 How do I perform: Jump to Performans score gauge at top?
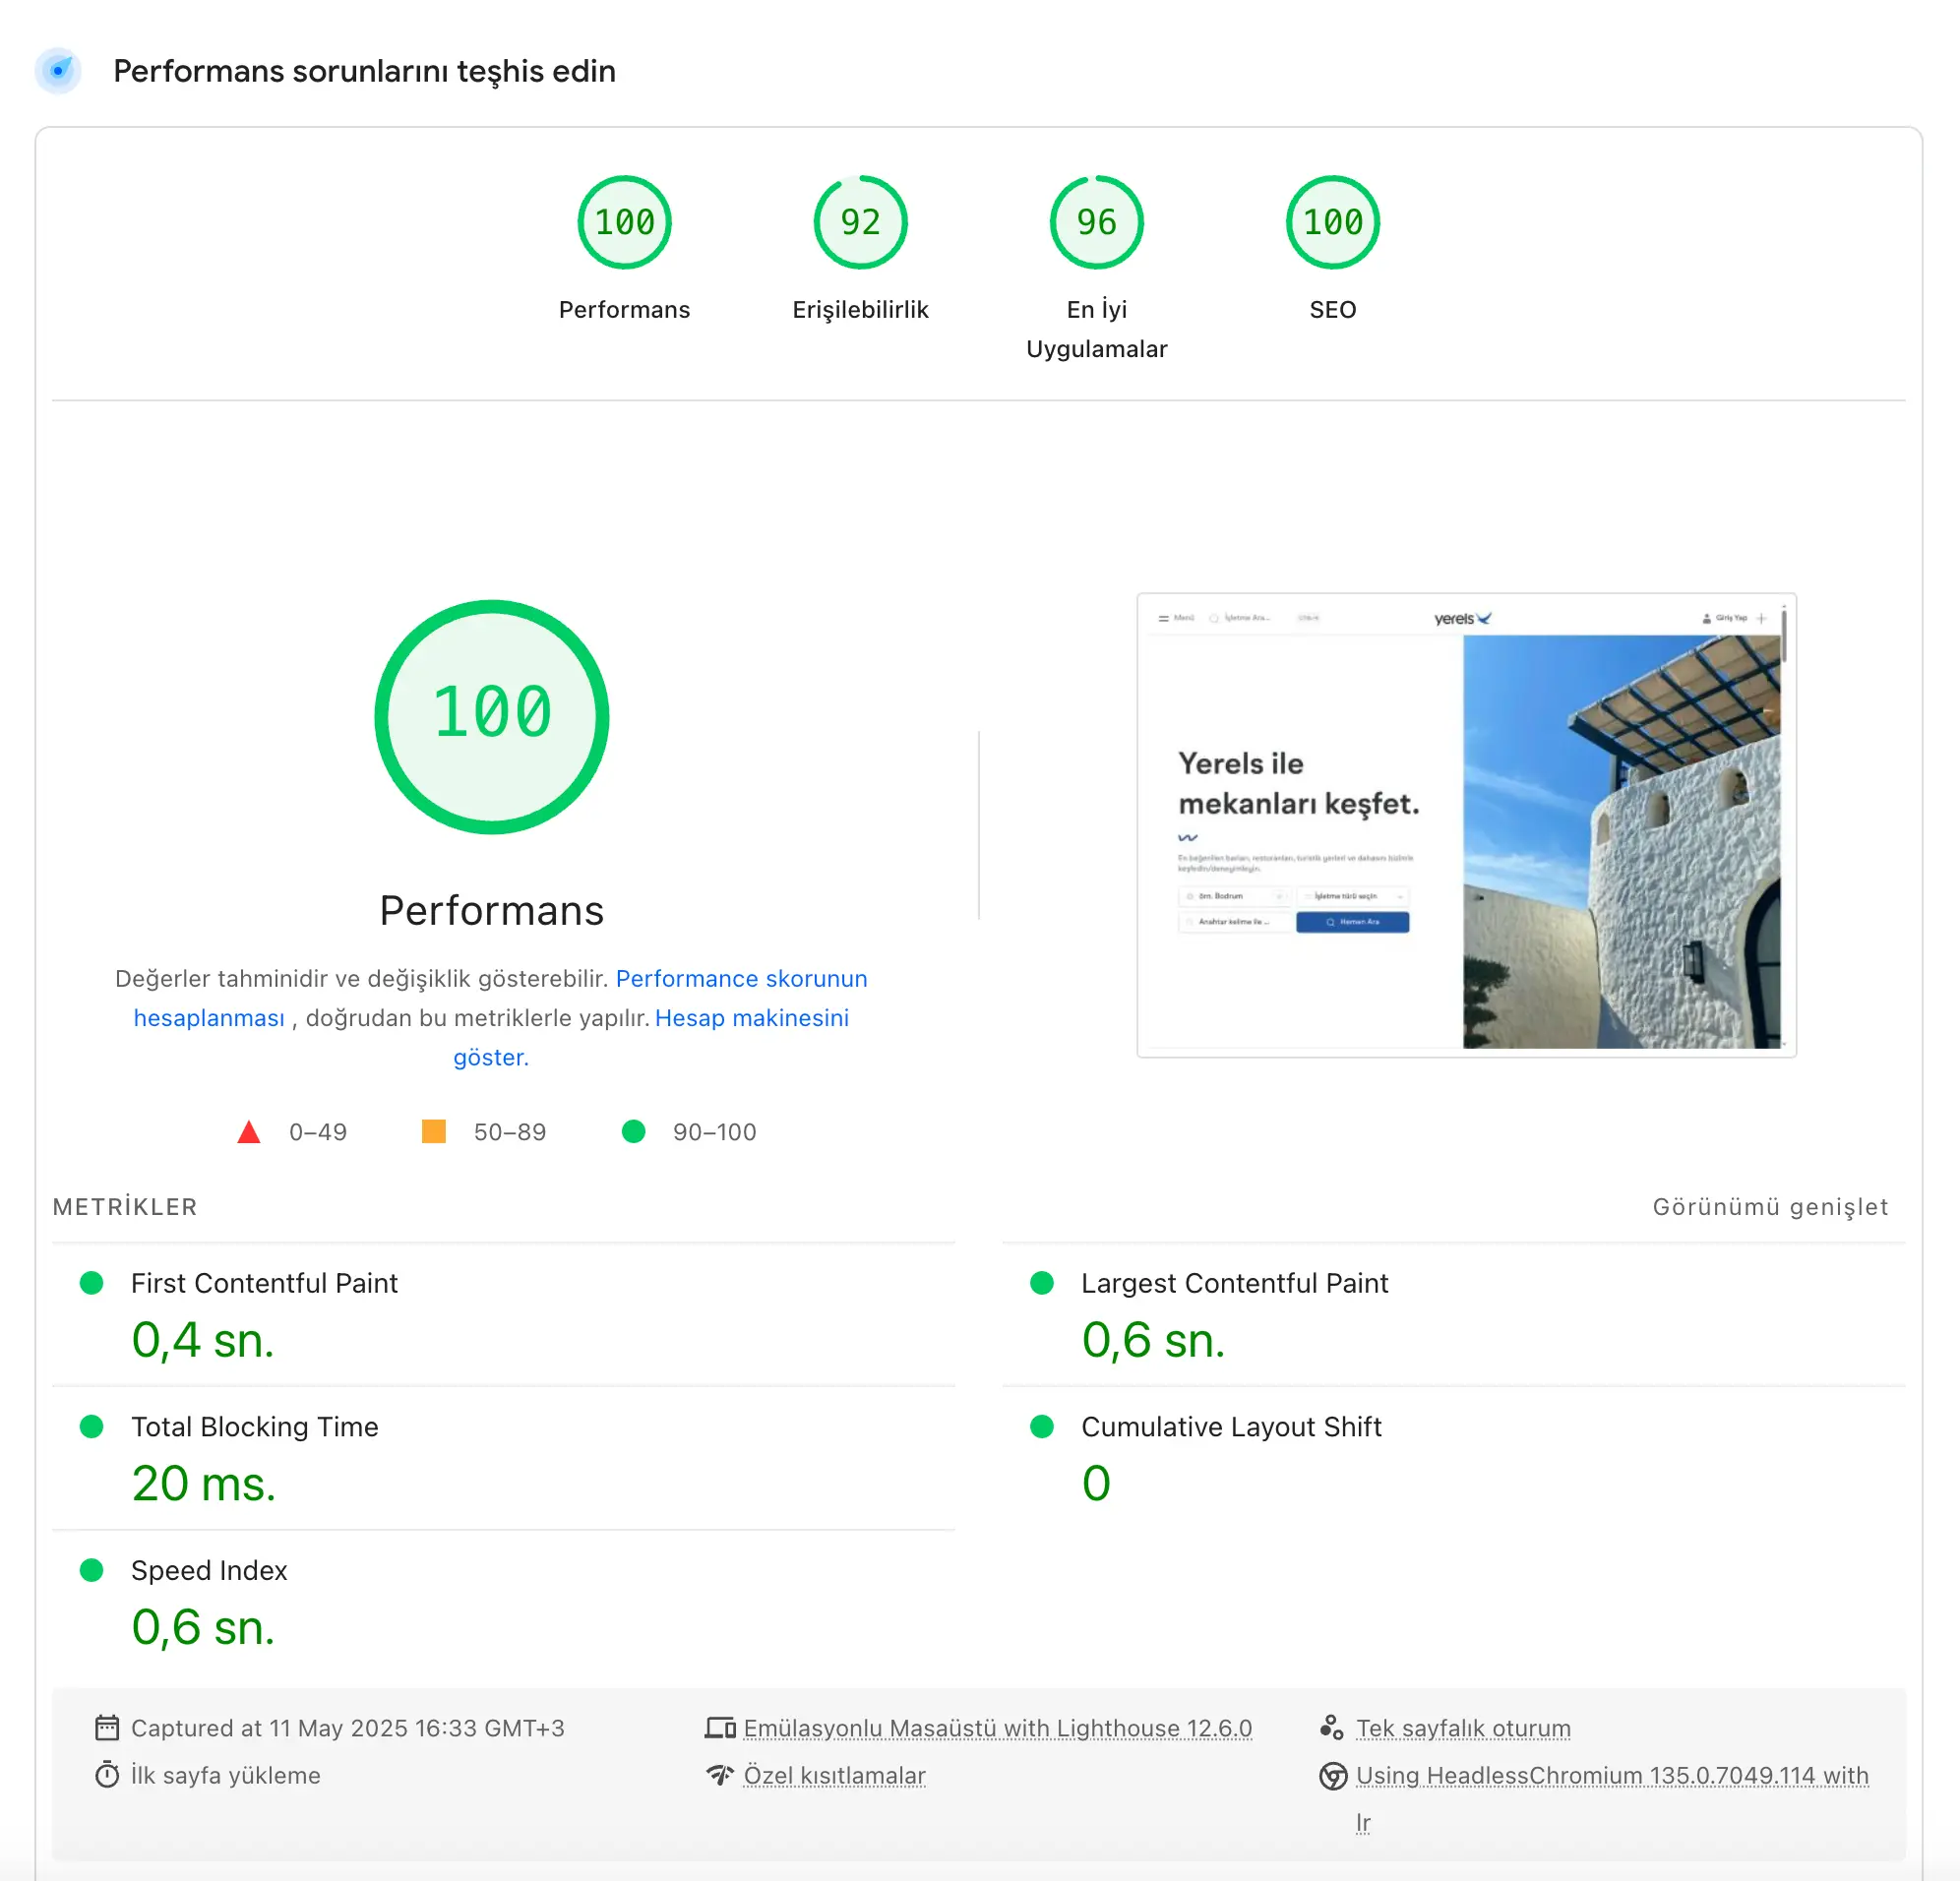(624, 222)
